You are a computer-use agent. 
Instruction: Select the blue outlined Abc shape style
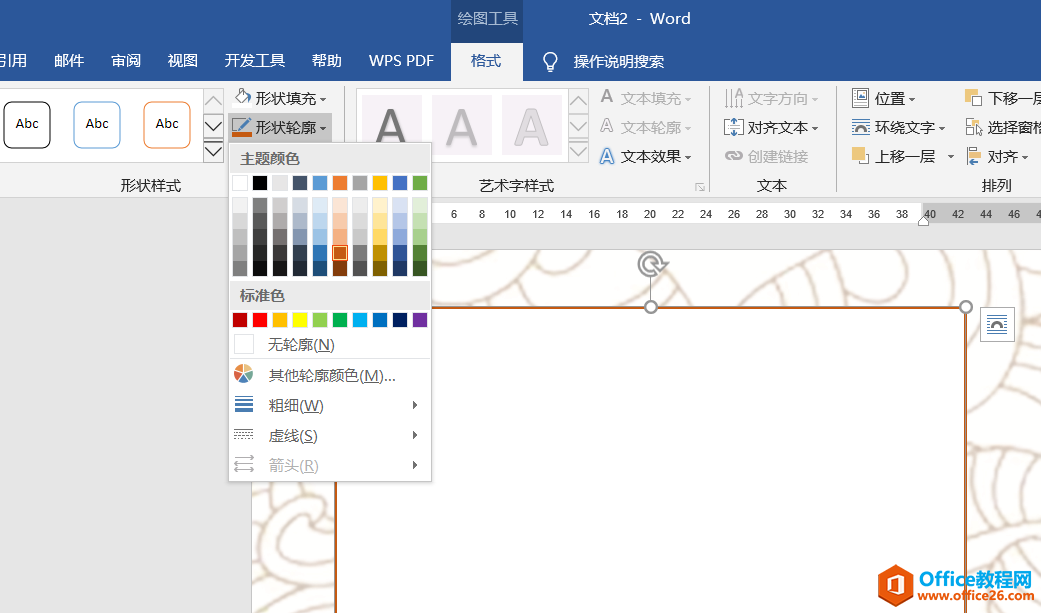coord(97,125)
